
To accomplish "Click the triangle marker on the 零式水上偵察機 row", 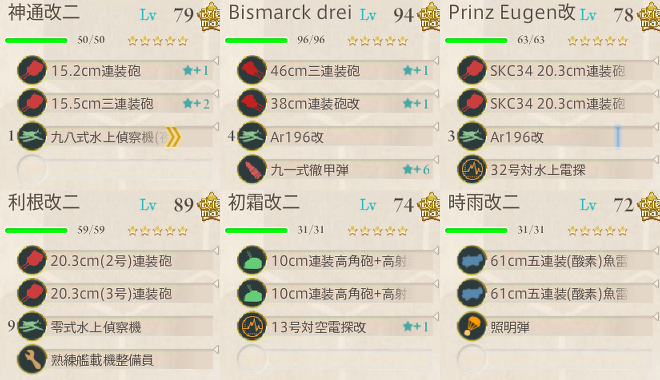I will pos(216,316).
